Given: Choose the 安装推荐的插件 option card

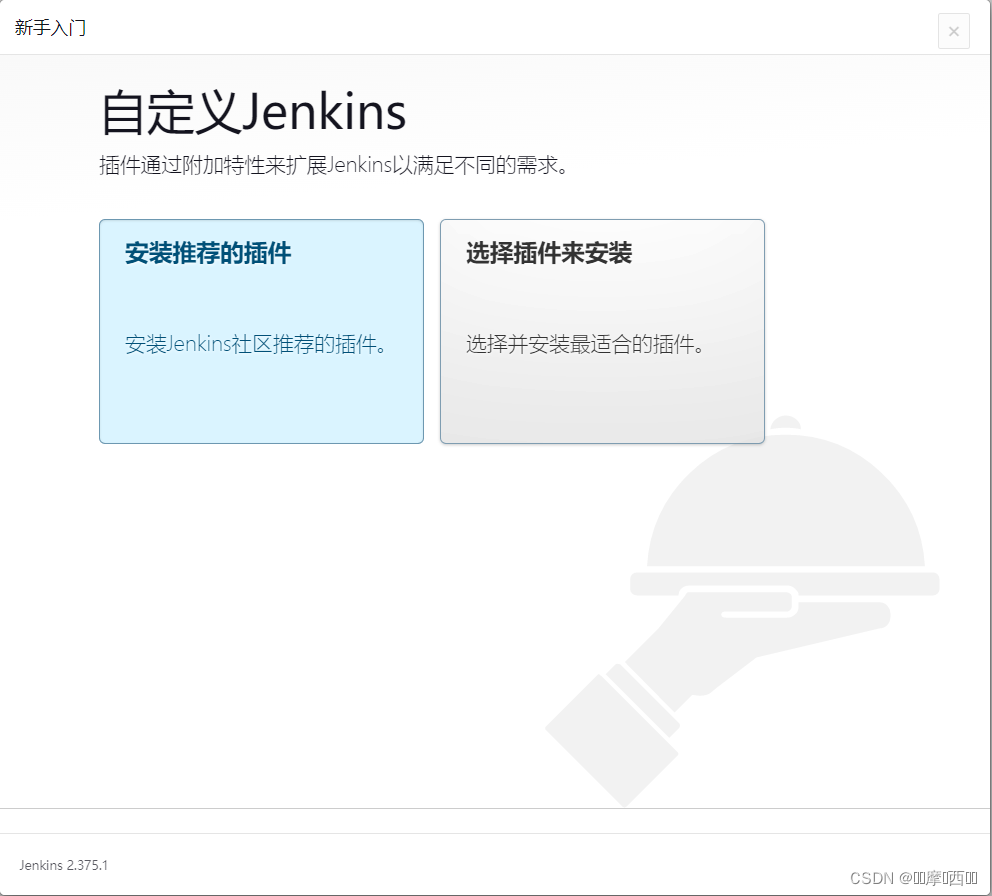Looking at the screenshot, I should (261, 331).
